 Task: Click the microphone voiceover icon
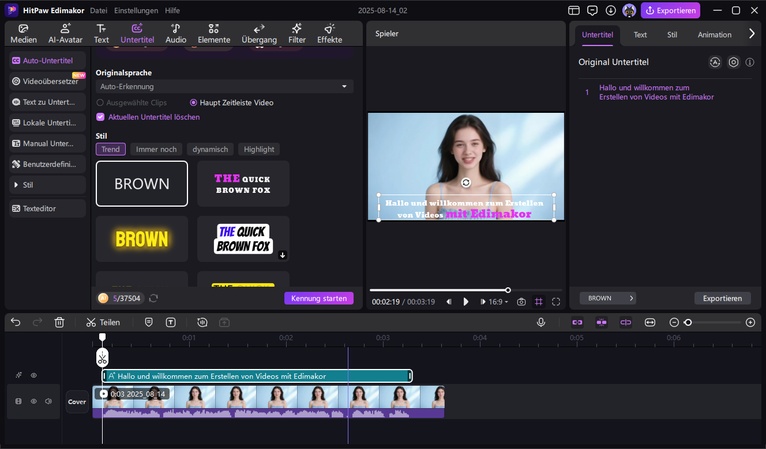(x=541, y=322)
